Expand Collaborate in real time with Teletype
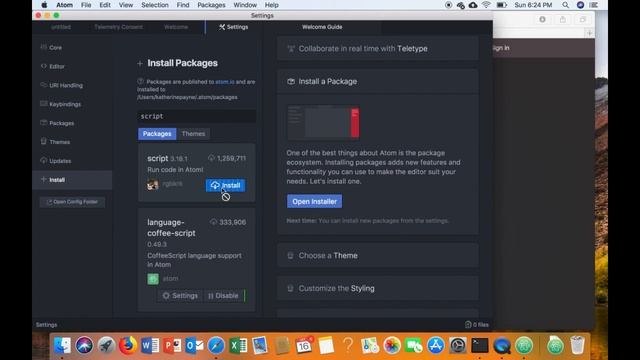 click(x=378, y=49)
